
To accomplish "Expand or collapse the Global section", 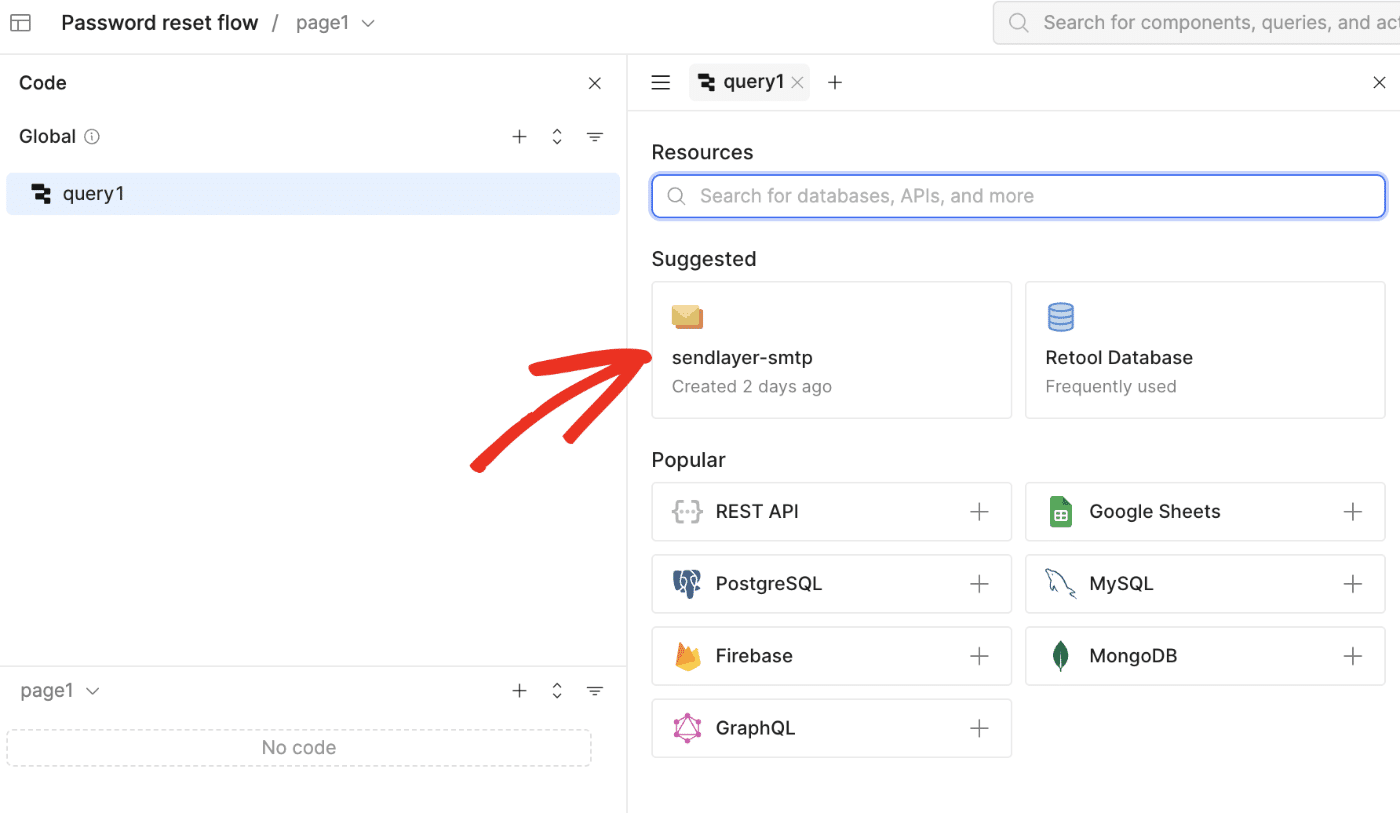I will tap(557, 137).
